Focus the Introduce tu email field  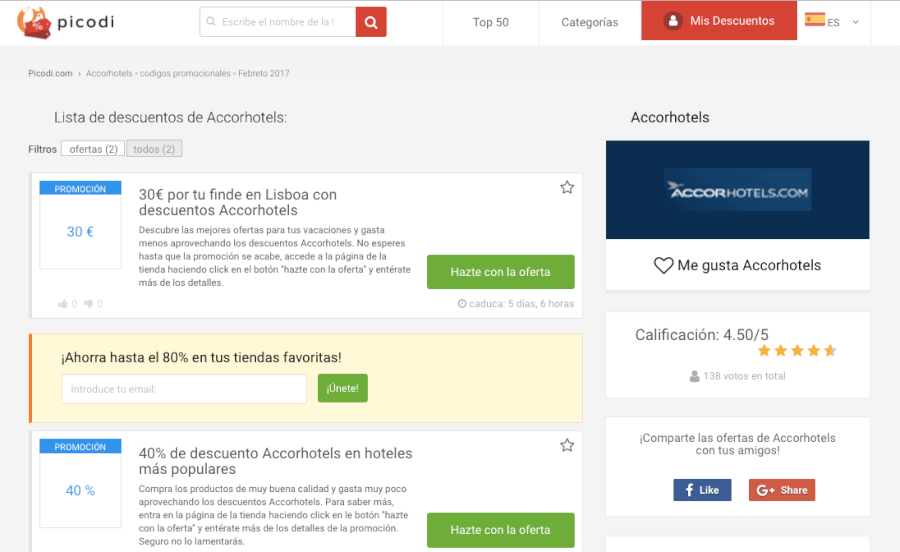pos(184,389)
